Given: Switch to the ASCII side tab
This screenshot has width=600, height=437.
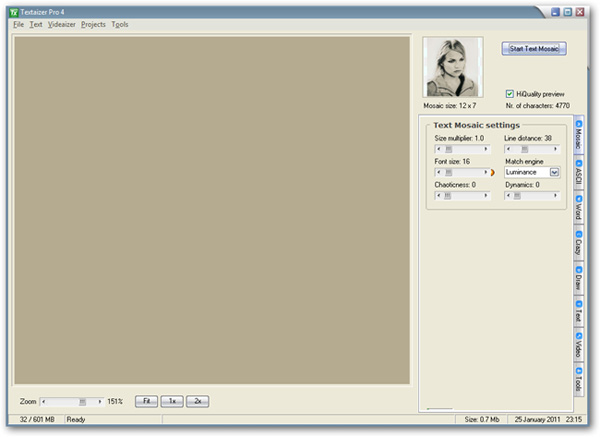Looking at the screenshot, I should pyautogui.click(x=579, y=172).
